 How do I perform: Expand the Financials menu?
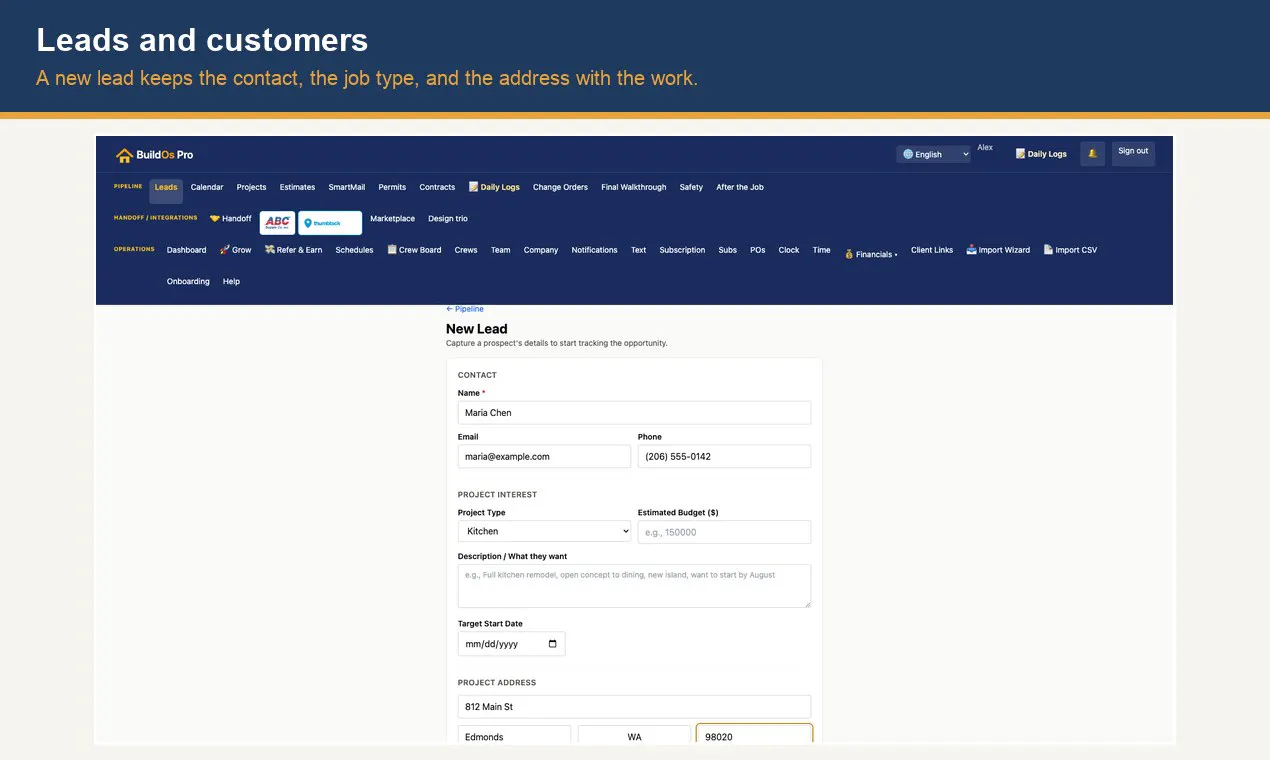[x=871, y=254]
